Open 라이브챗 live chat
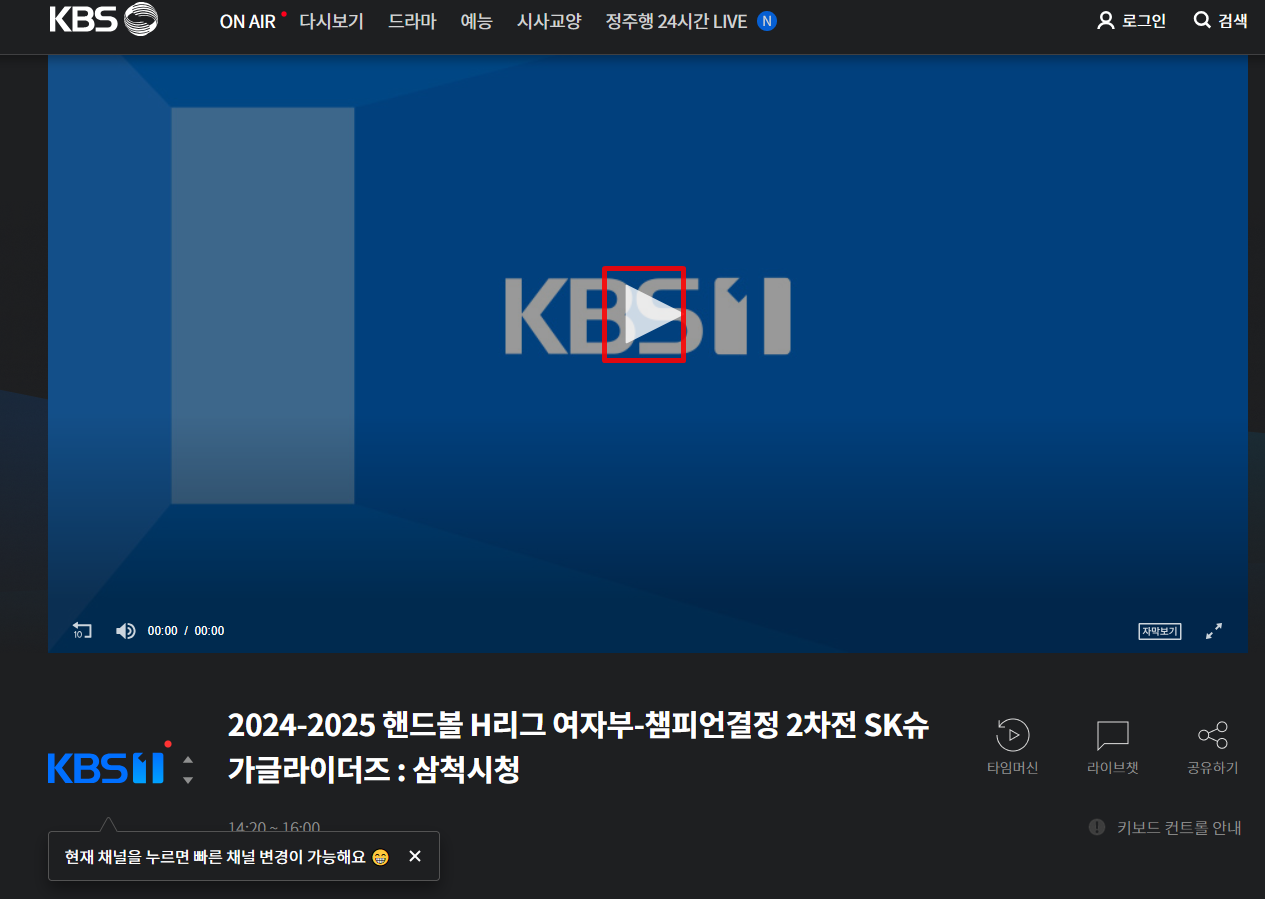Screen dimensions: 1265x899 1113,746
